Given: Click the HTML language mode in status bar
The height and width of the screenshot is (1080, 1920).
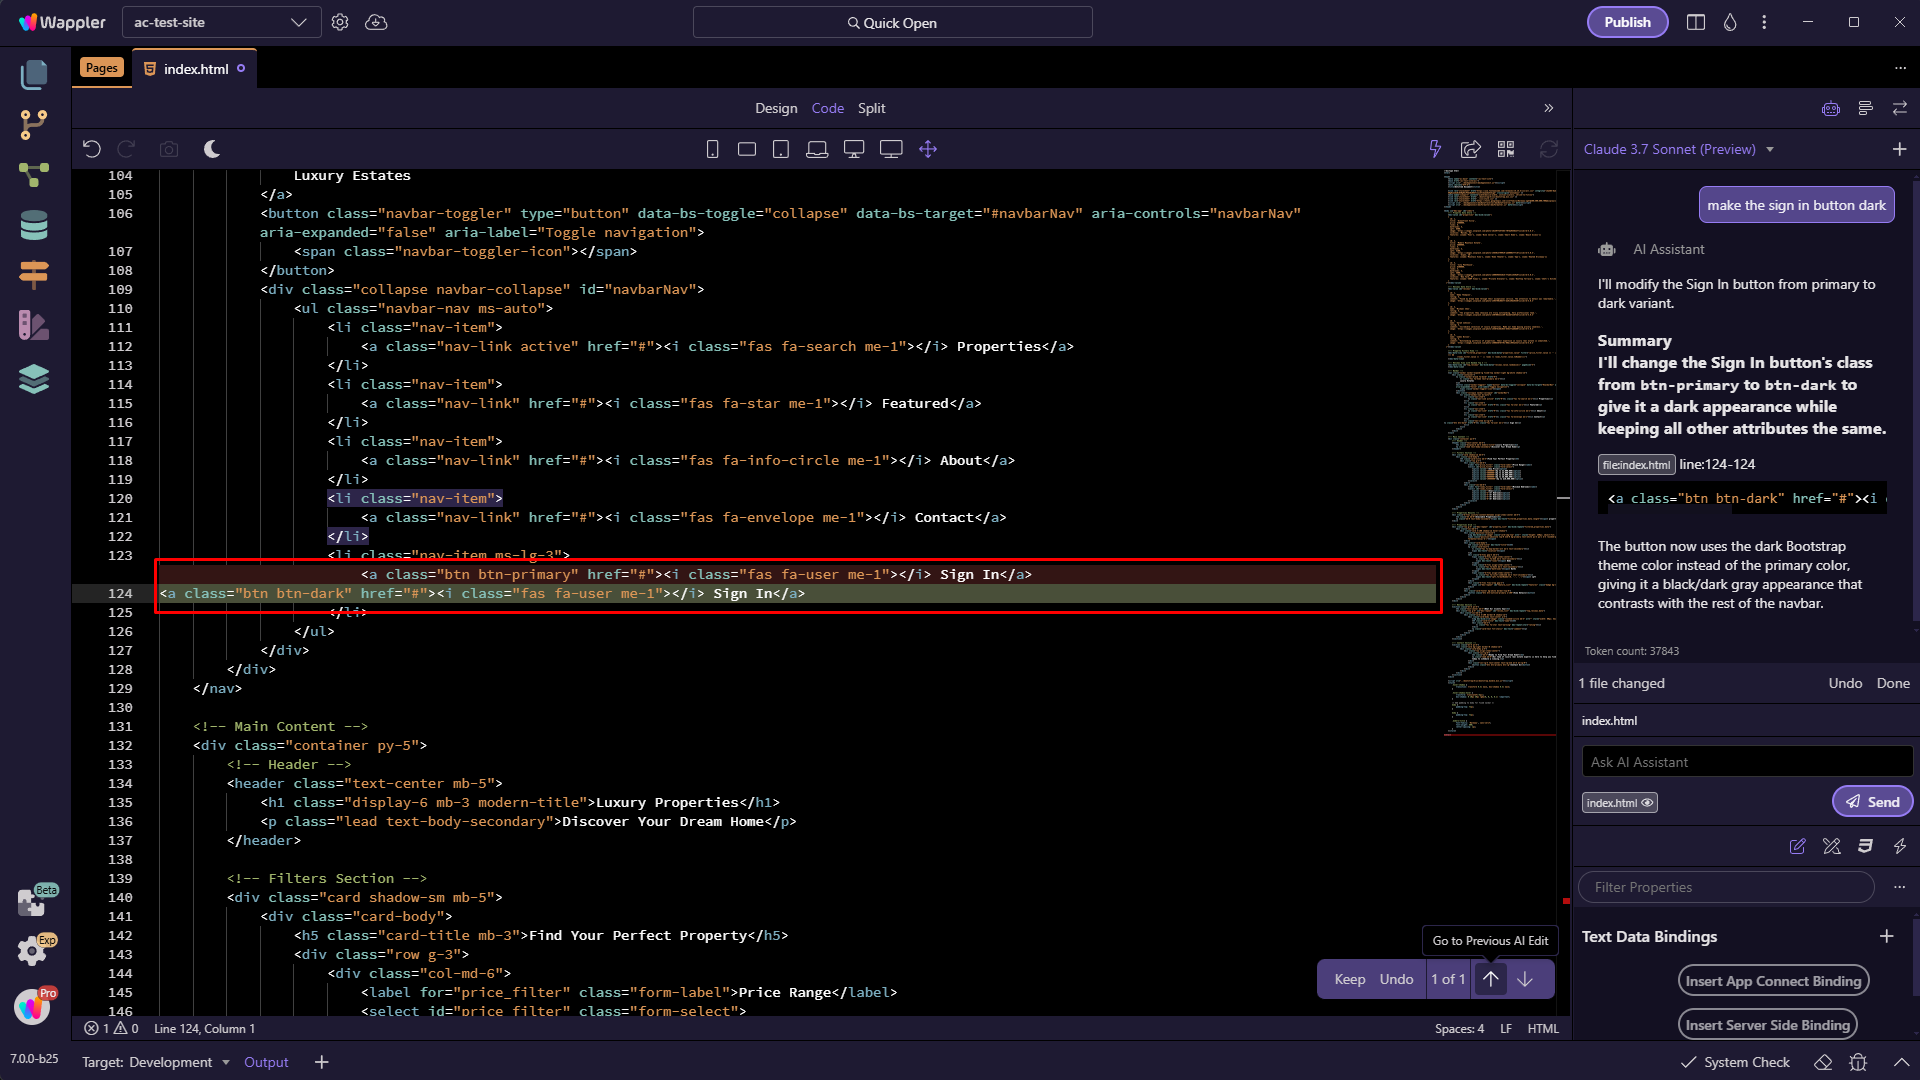Looking at the screenshot, I should [x=1543, y=1028].
